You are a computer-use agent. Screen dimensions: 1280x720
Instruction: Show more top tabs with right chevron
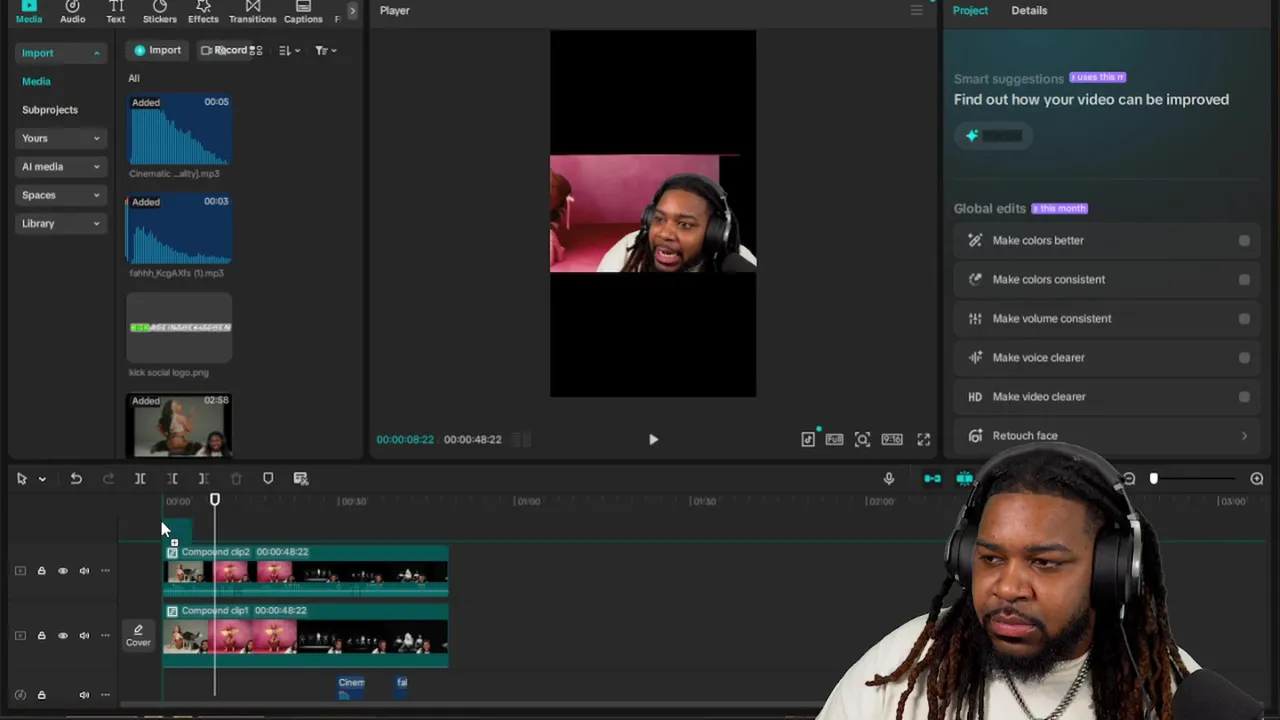(351, 11)
